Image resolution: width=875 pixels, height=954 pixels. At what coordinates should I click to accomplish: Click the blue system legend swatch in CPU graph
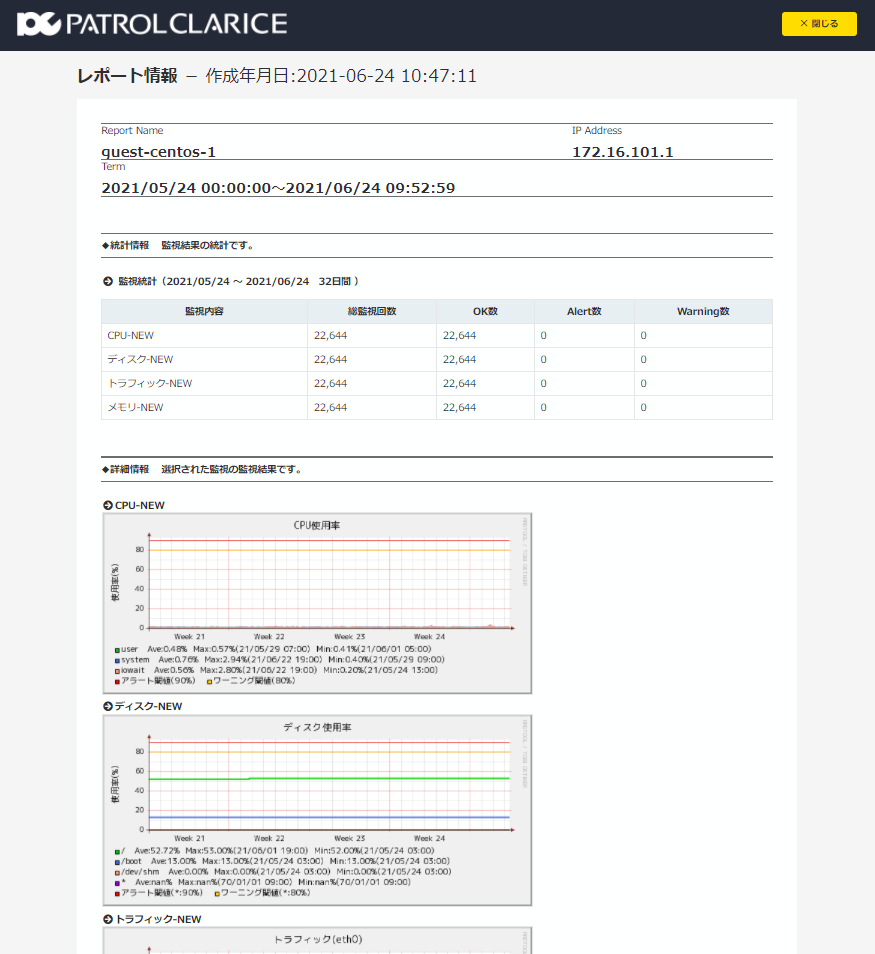(117, 660)
